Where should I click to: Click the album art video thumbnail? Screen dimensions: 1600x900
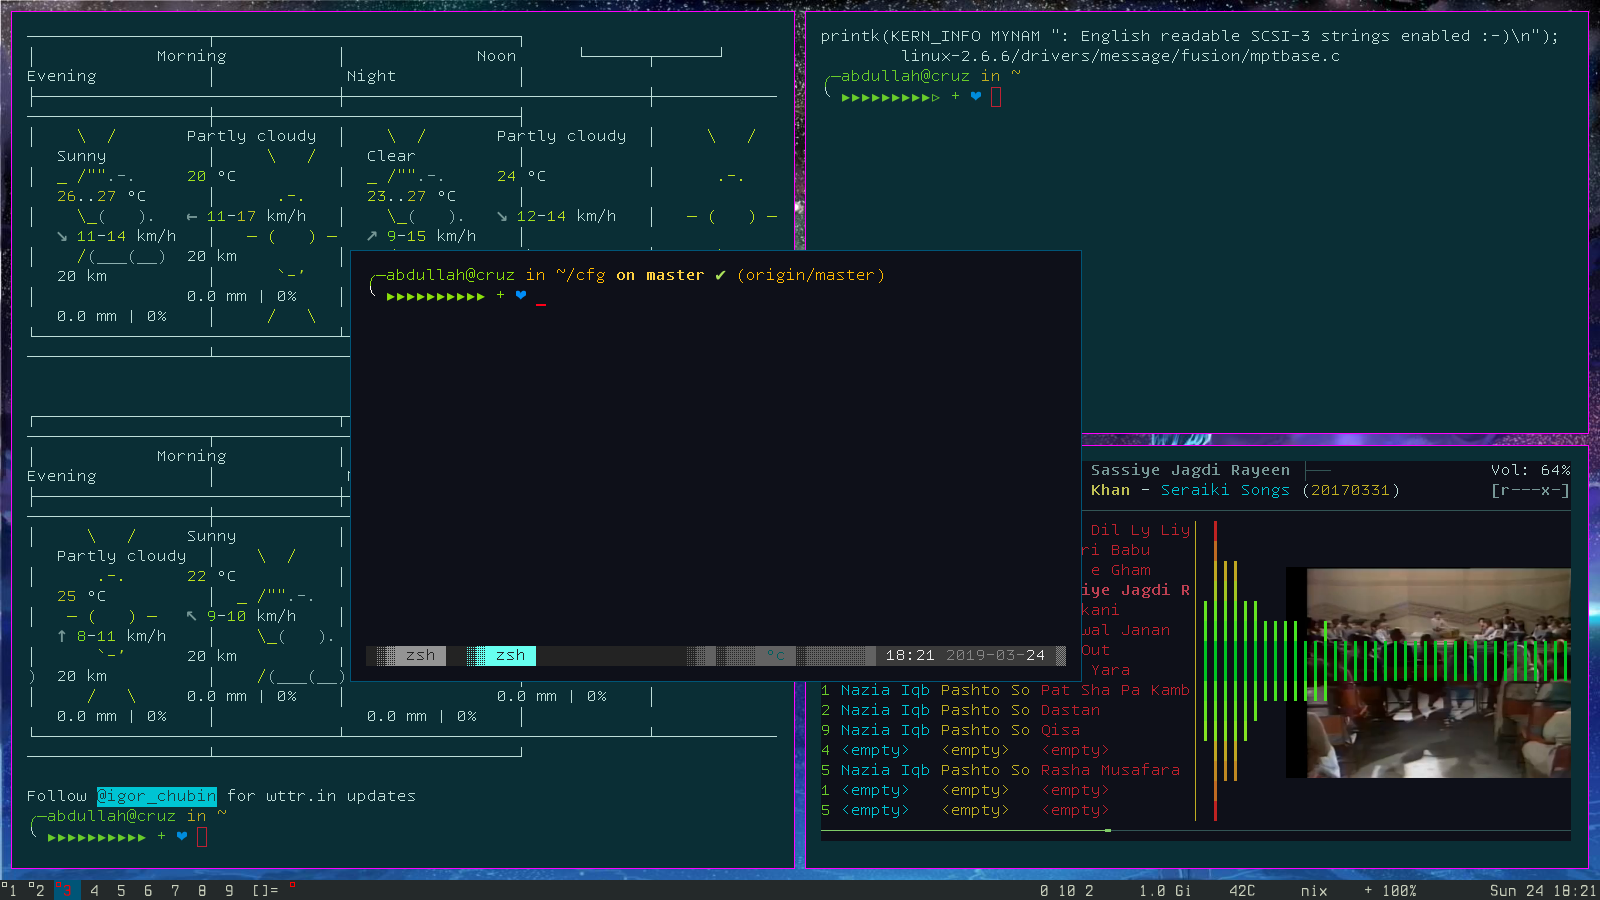[x=1428, y=672]
